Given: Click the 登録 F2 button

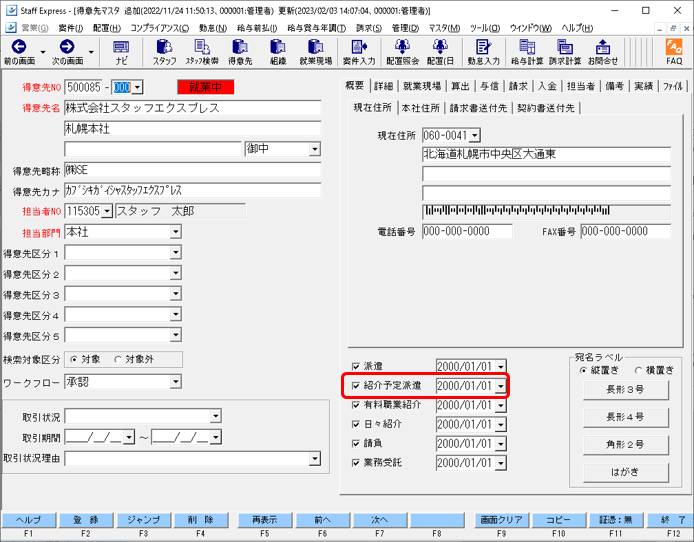Looking at the screenshot, I should (86, 520).
